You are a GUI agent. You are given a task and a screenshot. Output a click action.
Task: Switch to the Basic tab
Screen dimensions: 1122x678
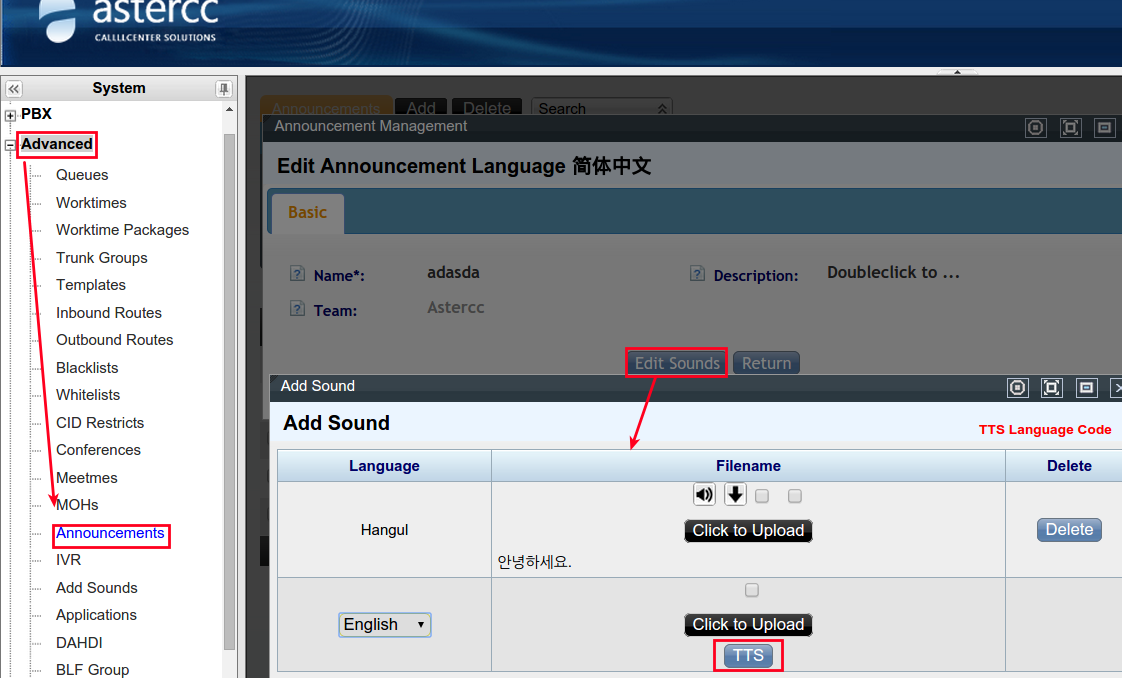pyautogui.click(x=307, y=213)
